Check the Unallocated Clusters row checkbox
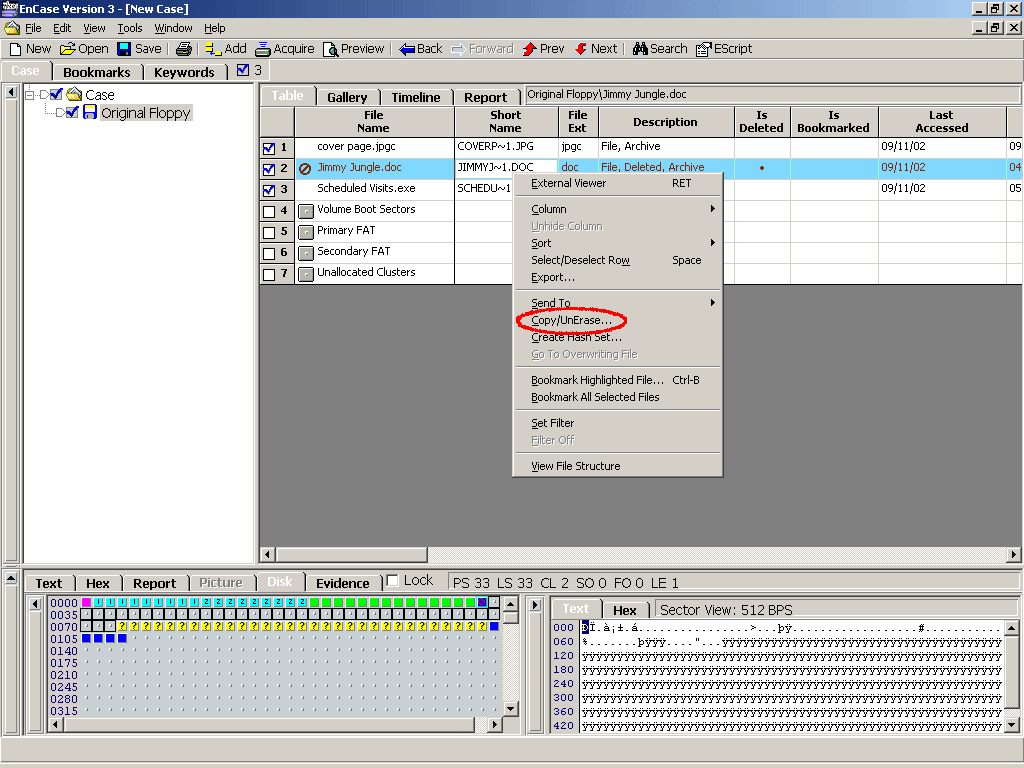Viewport: 1024px width, 768px height. [268, 274]
